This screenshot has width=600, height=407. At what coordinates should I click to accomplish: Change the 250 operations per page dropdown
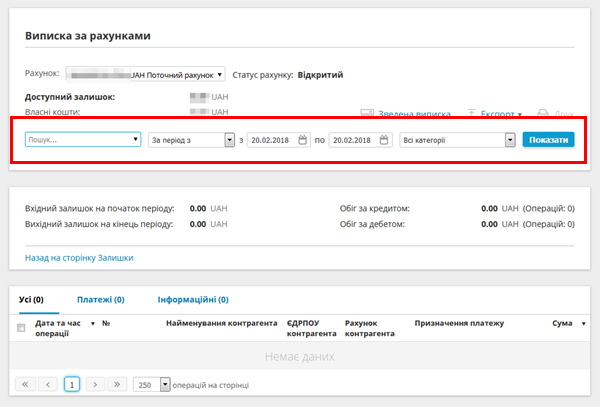point(151,384)
